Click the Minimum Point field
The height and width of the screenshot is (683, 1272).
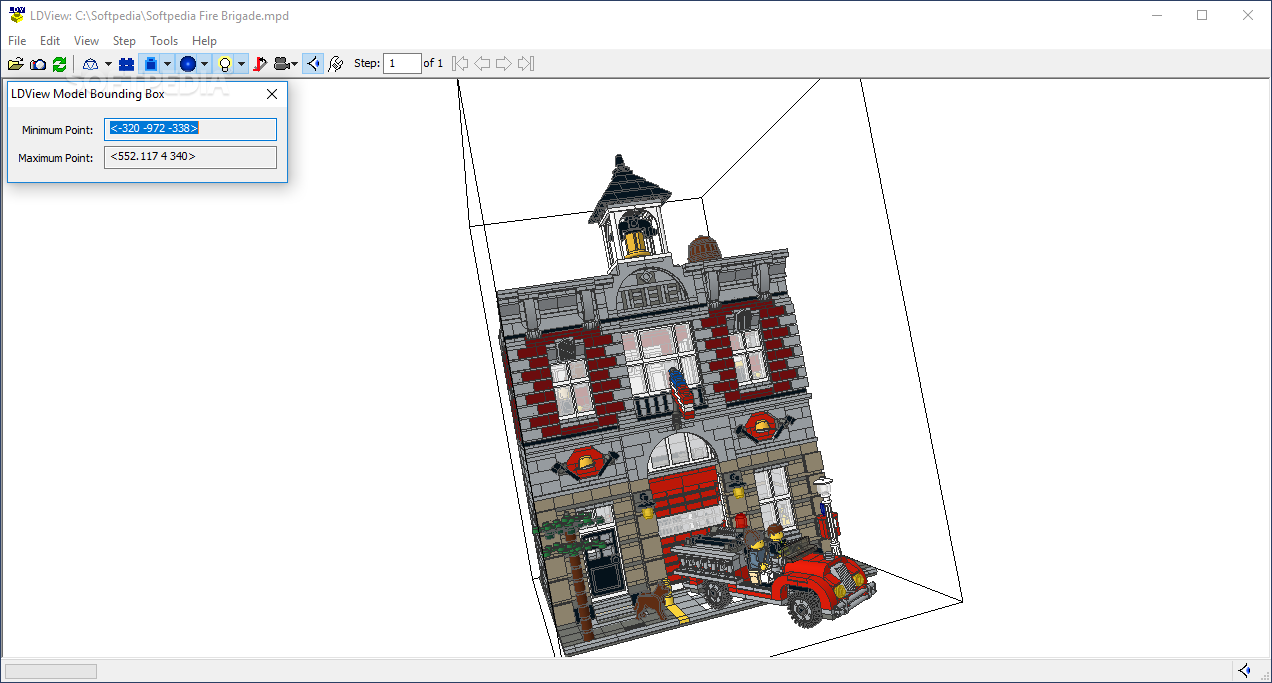[190, 129]
